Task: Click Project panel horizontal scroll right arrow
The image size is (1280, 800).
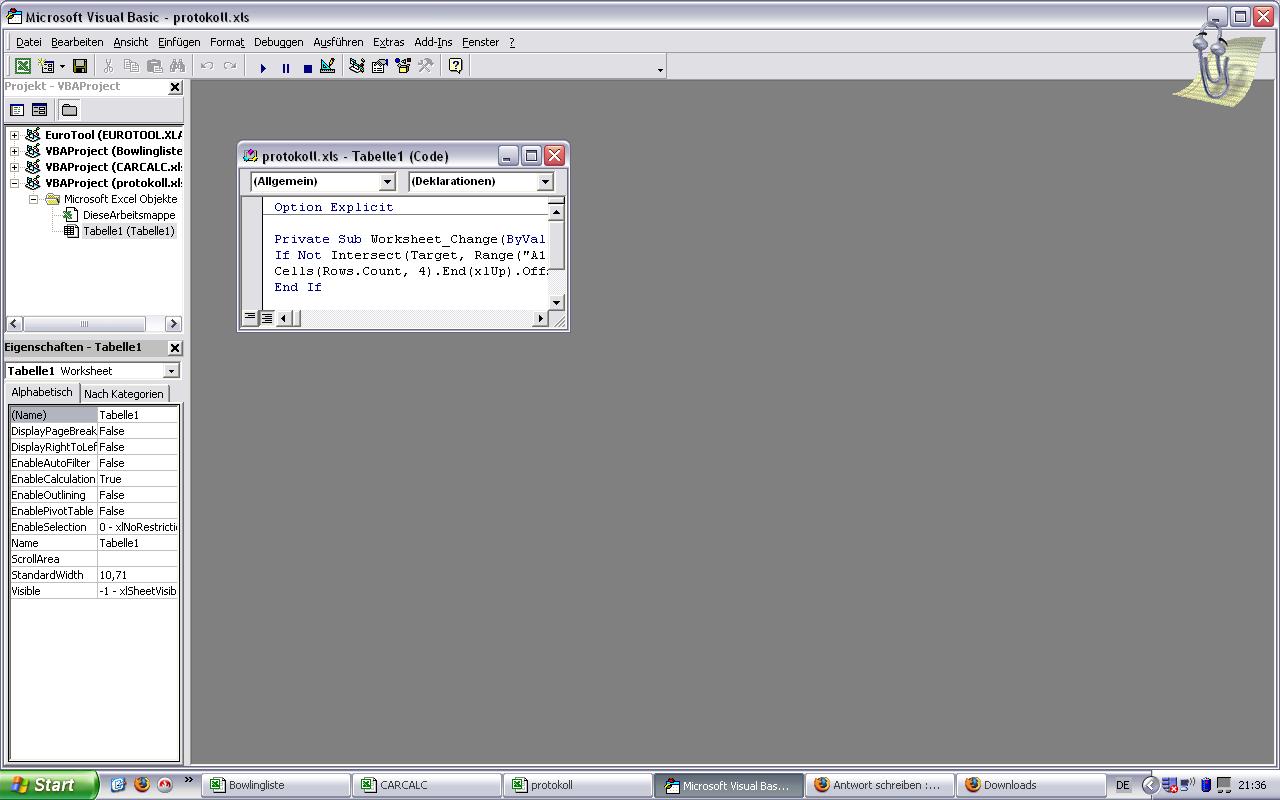Action: (173, 323)
